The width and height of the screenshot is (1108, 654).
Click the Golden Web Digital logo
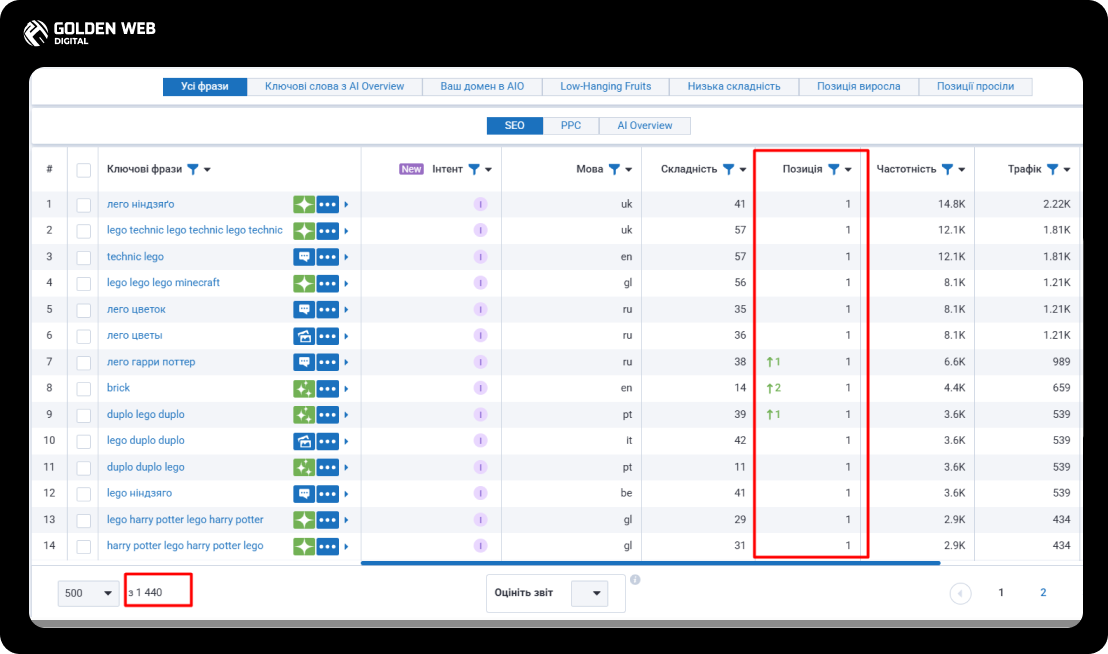pos(89,32)
